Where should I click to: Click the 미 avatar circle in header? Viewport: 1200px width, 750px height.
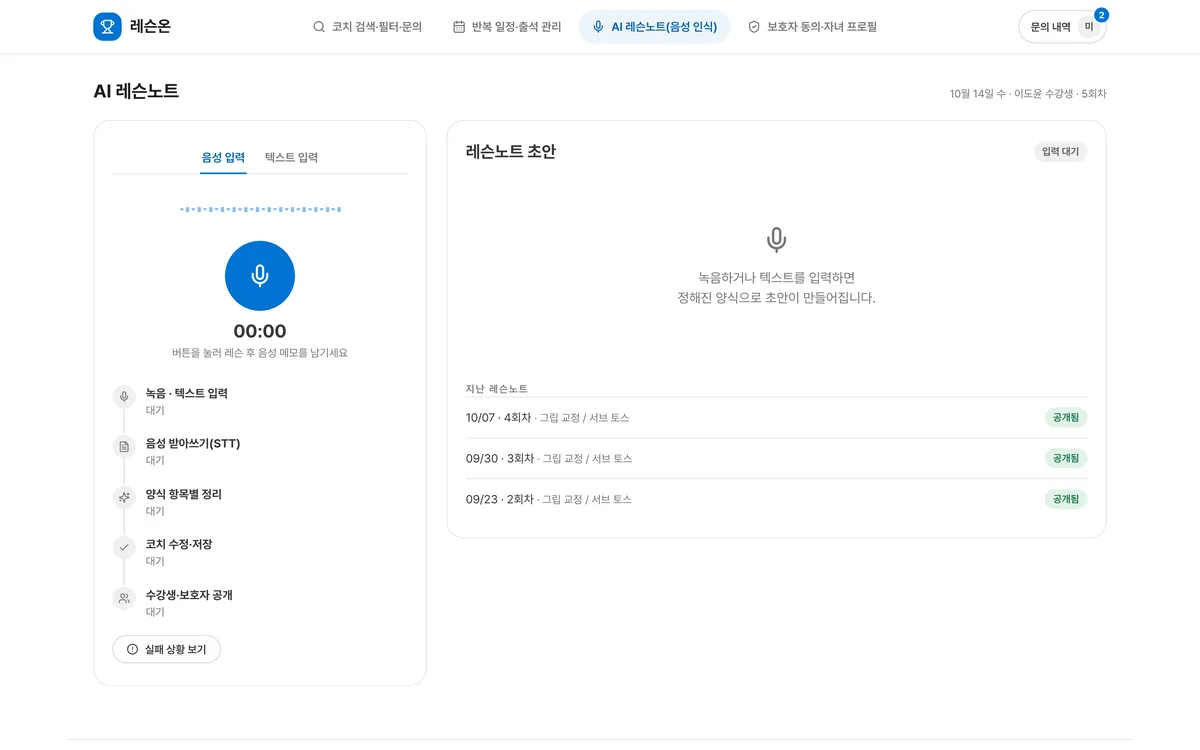(1089, 27)
